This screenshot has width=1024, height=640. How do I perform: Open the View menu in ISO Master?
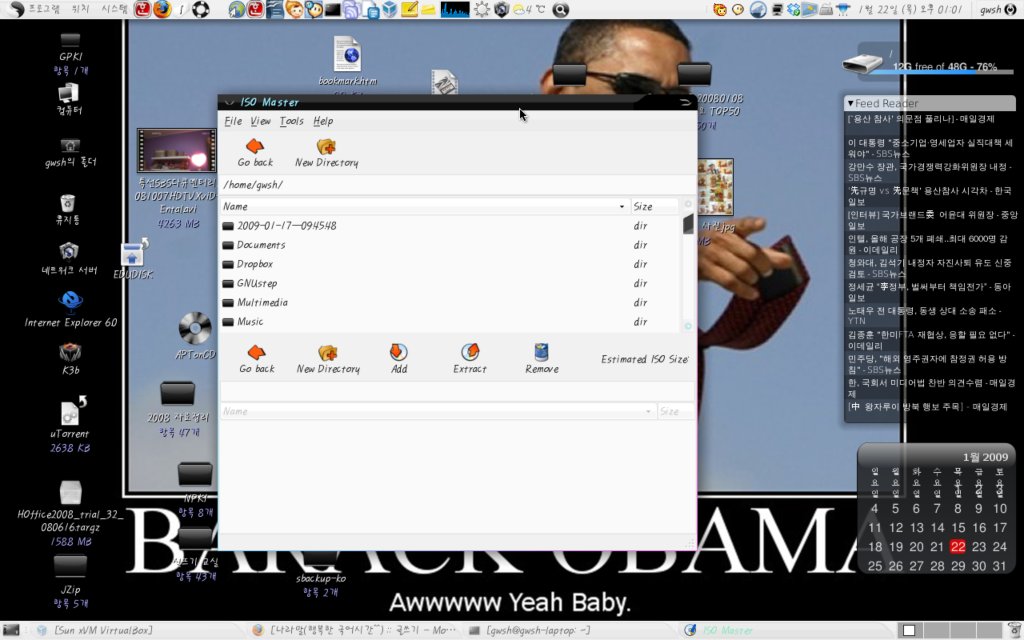coord(260,121)
